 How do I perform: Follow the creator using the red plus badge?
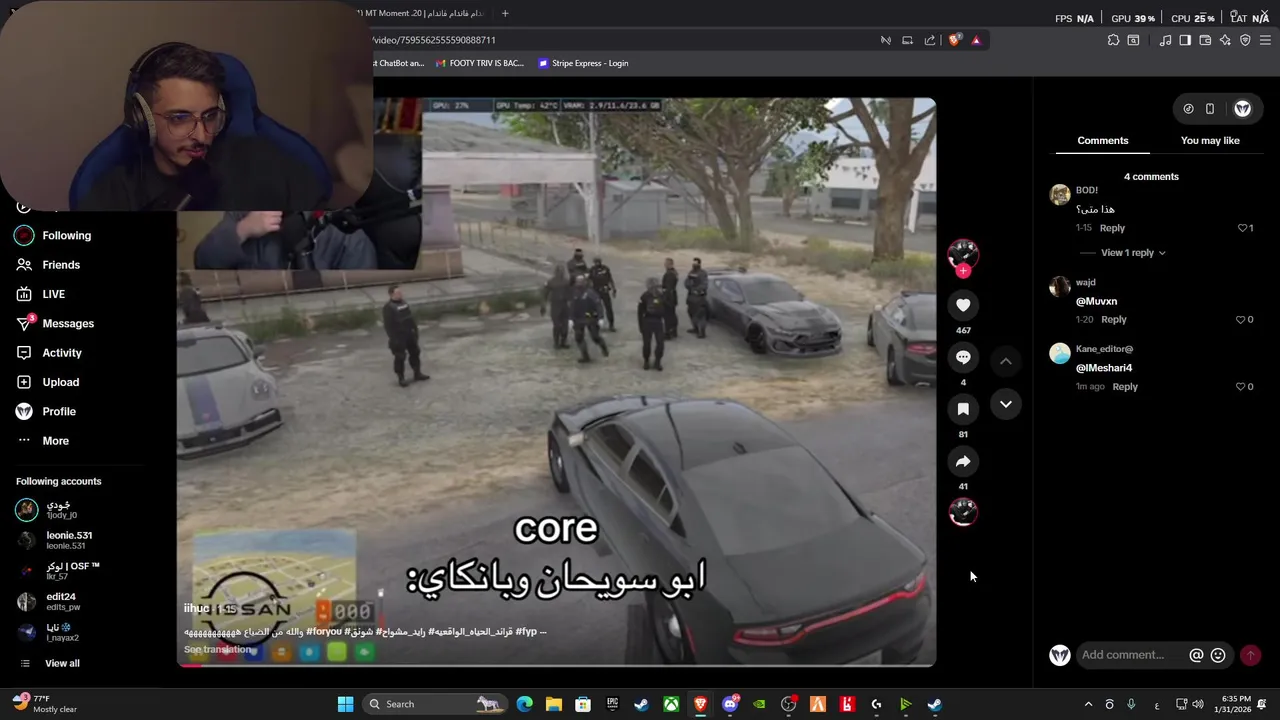coord(963,271)
